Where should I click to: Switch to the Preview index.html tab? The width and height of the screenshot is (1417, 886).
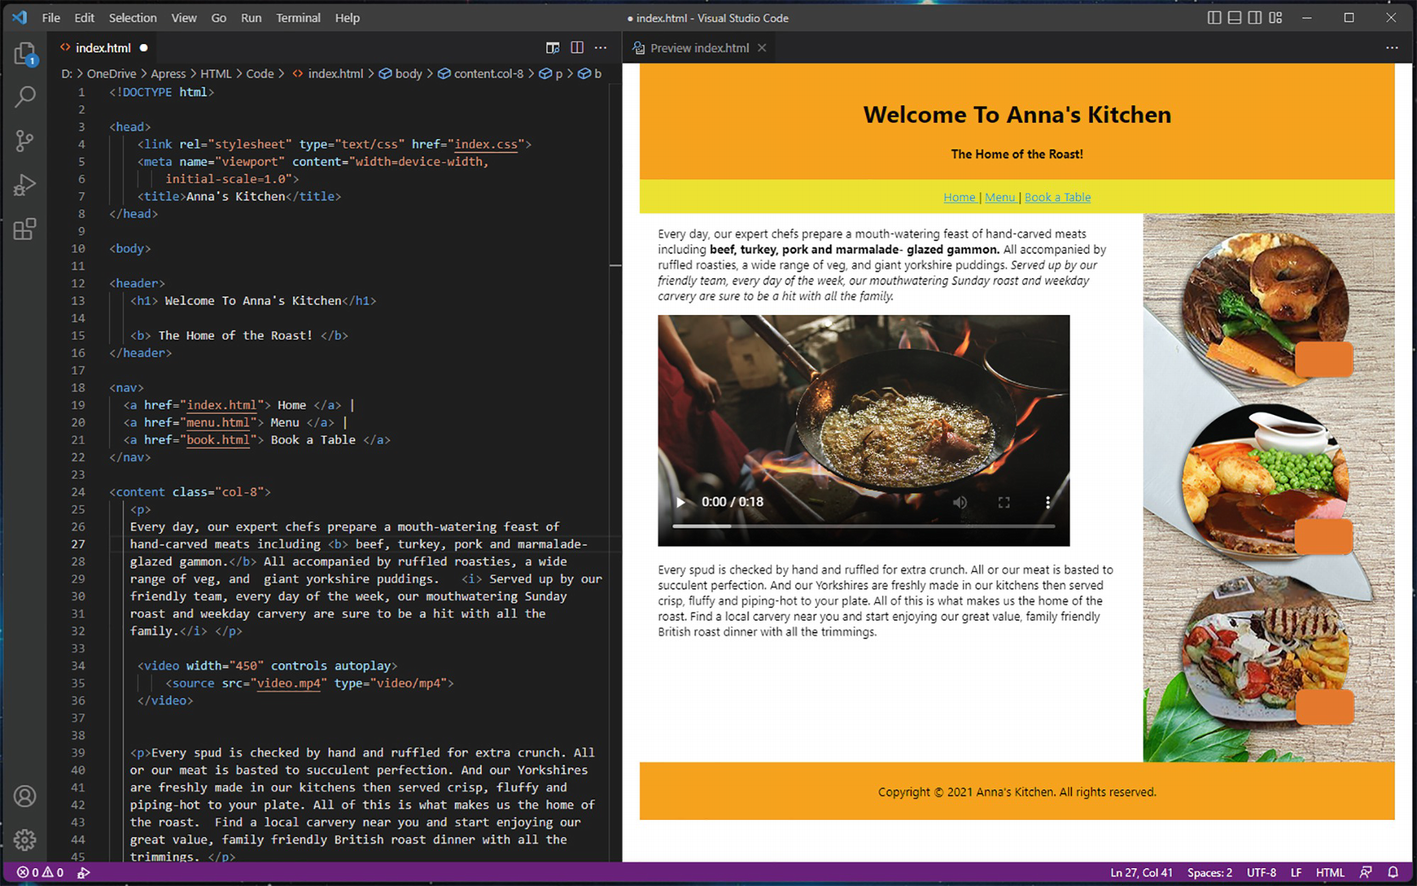pyautogui.click(x=699, y=48)
